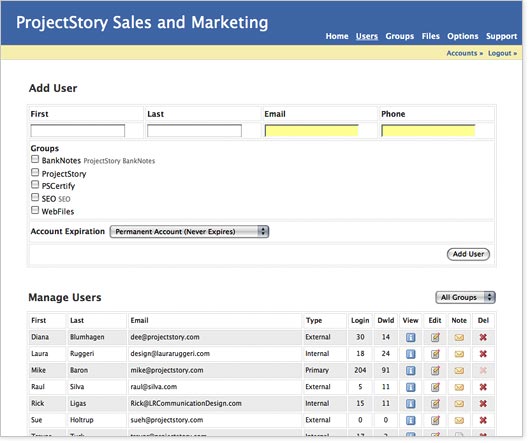
Task: Open the All Groups filter dropdown
Action: 465,297
